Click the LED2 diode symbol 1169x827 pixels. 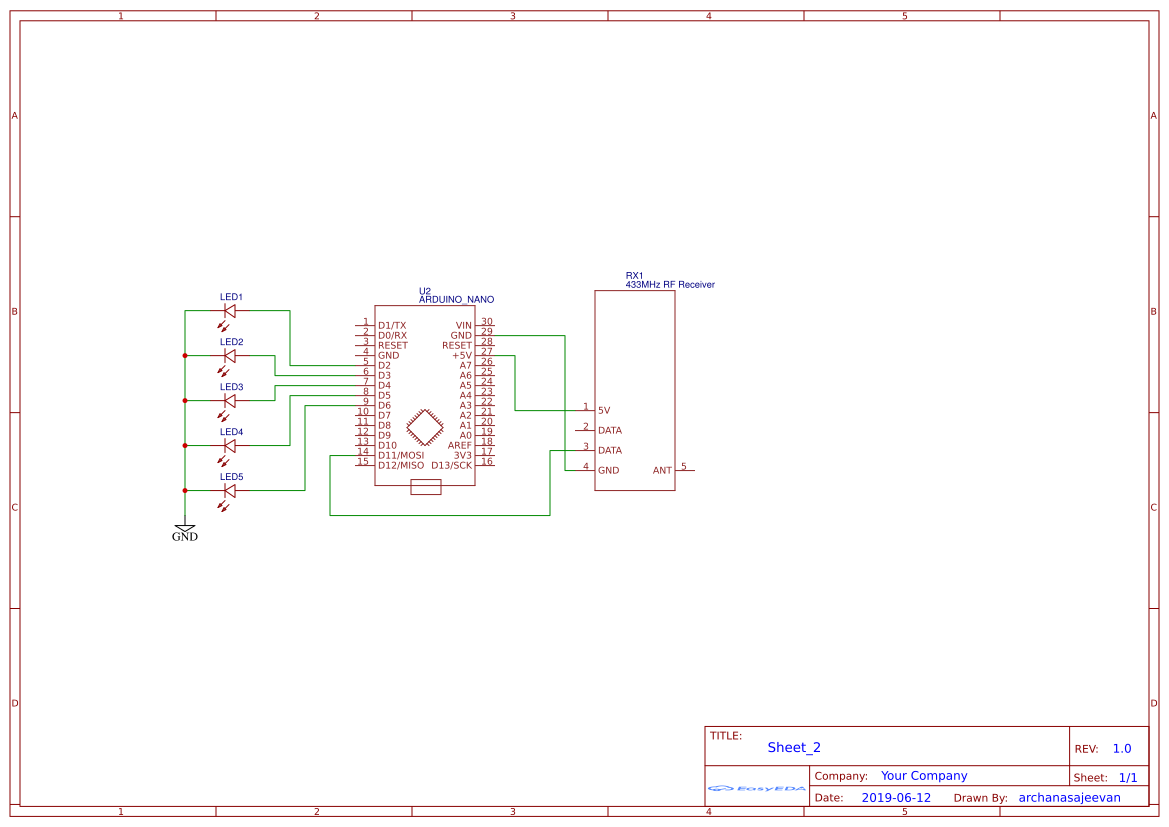[228, 355]
